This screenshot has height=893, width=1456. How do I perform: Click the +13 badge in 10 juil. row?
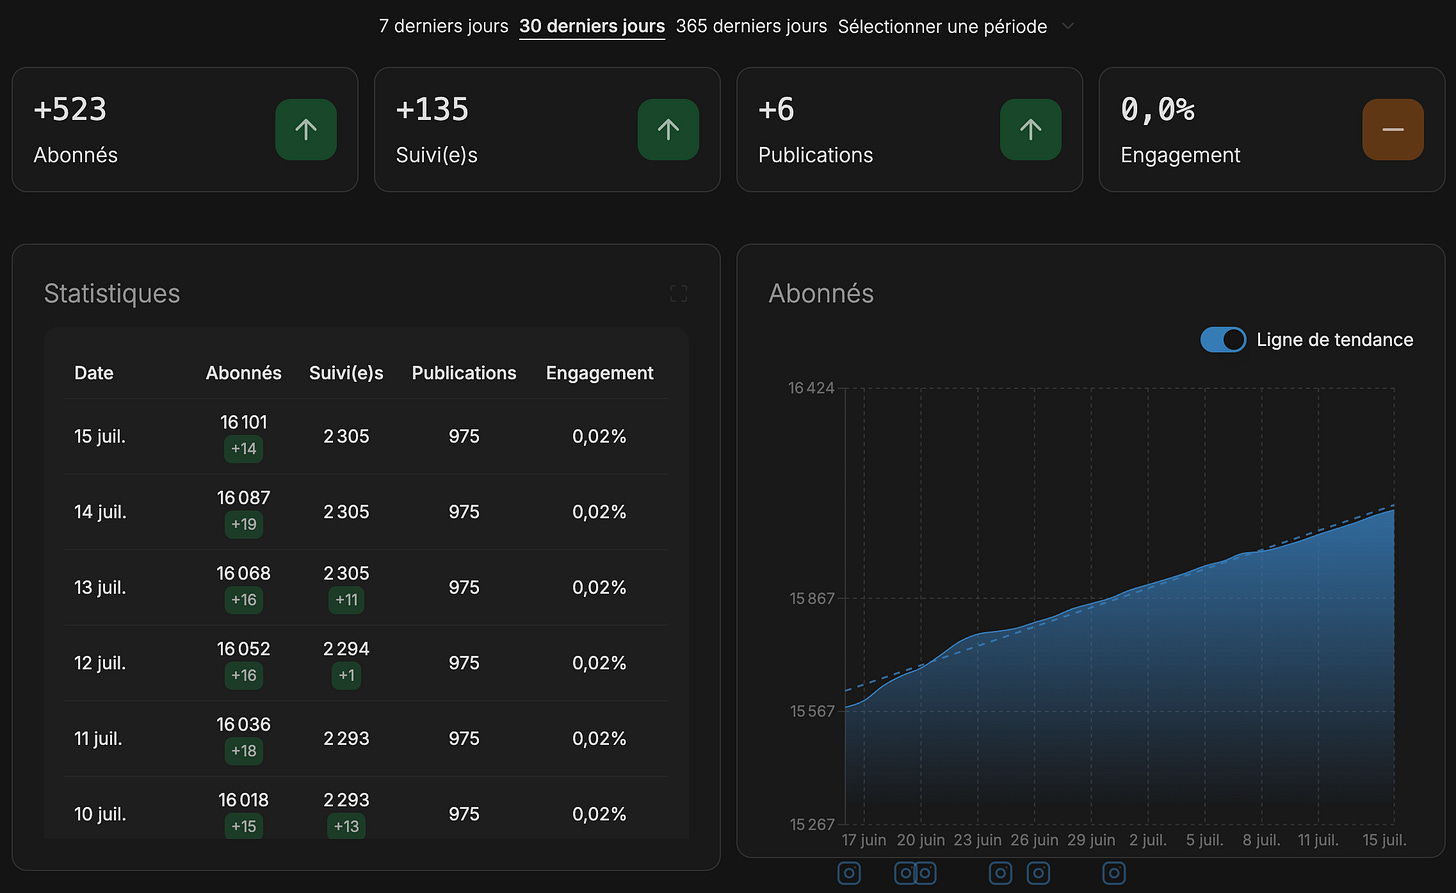pos(346,826)
